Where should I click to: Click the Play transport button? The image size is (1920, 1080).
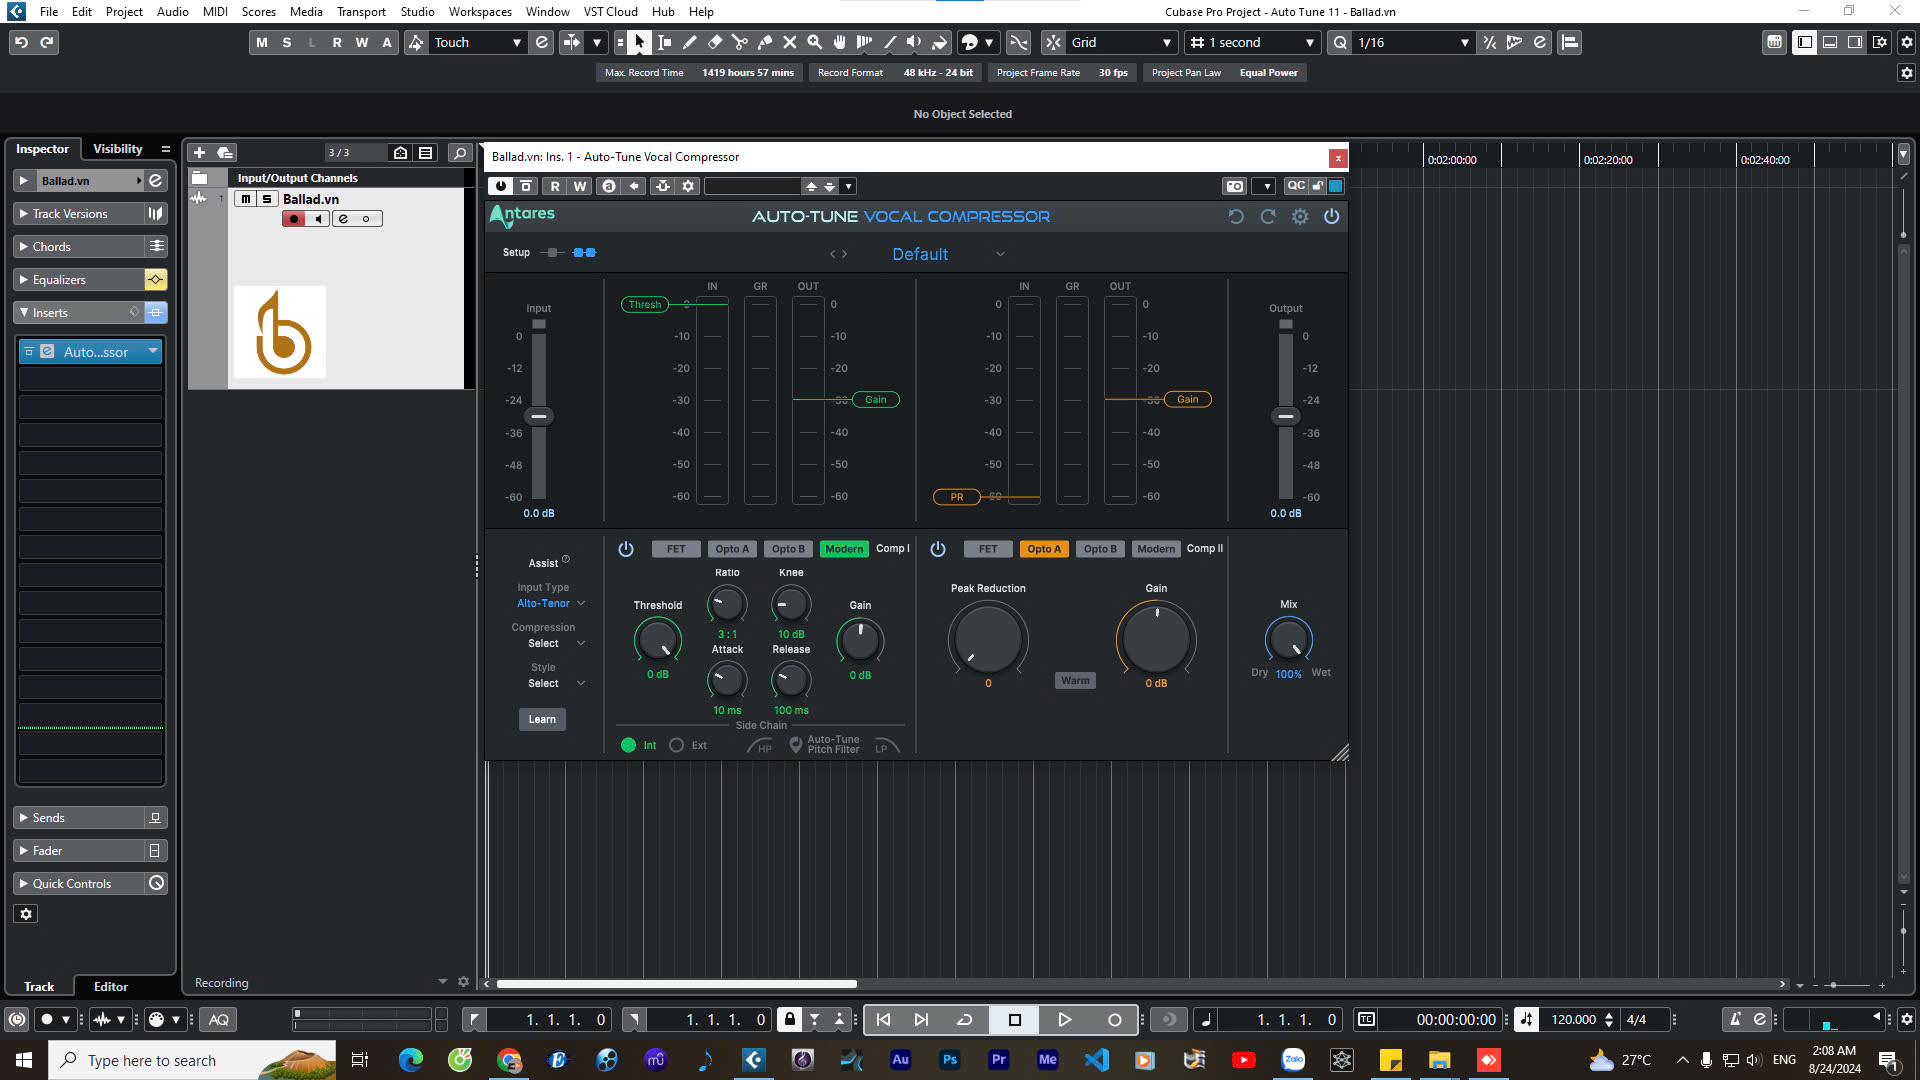(x=1064, y=1019)
